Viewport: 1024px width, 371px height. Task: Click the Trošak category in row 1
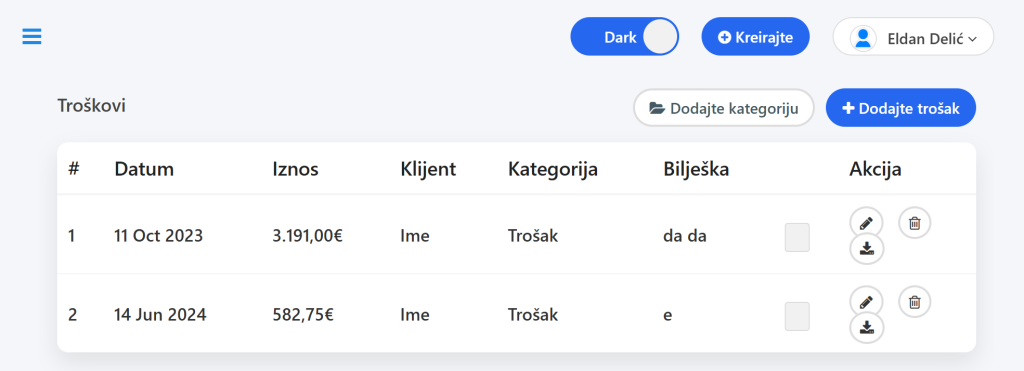[x=533, y=236]
